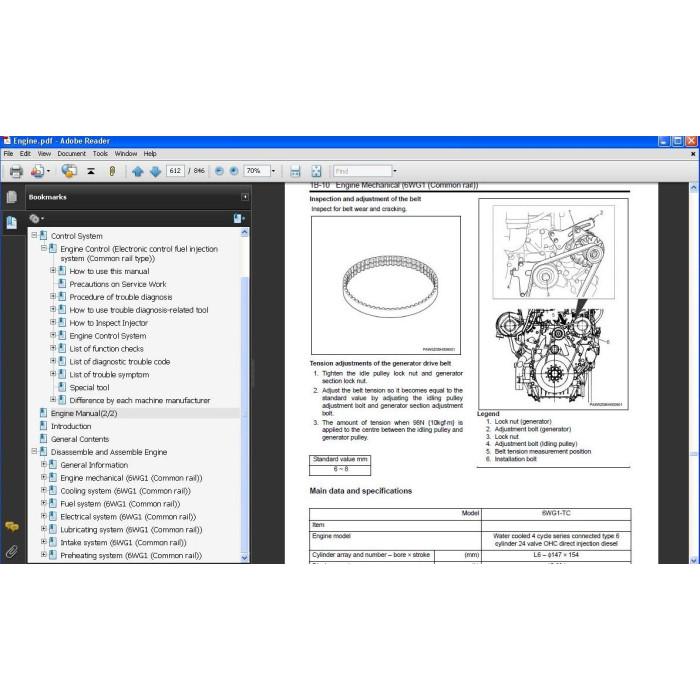Open the zoom level dropdown arrow
This screenshot has width=700, height=700.
point(273,171)
